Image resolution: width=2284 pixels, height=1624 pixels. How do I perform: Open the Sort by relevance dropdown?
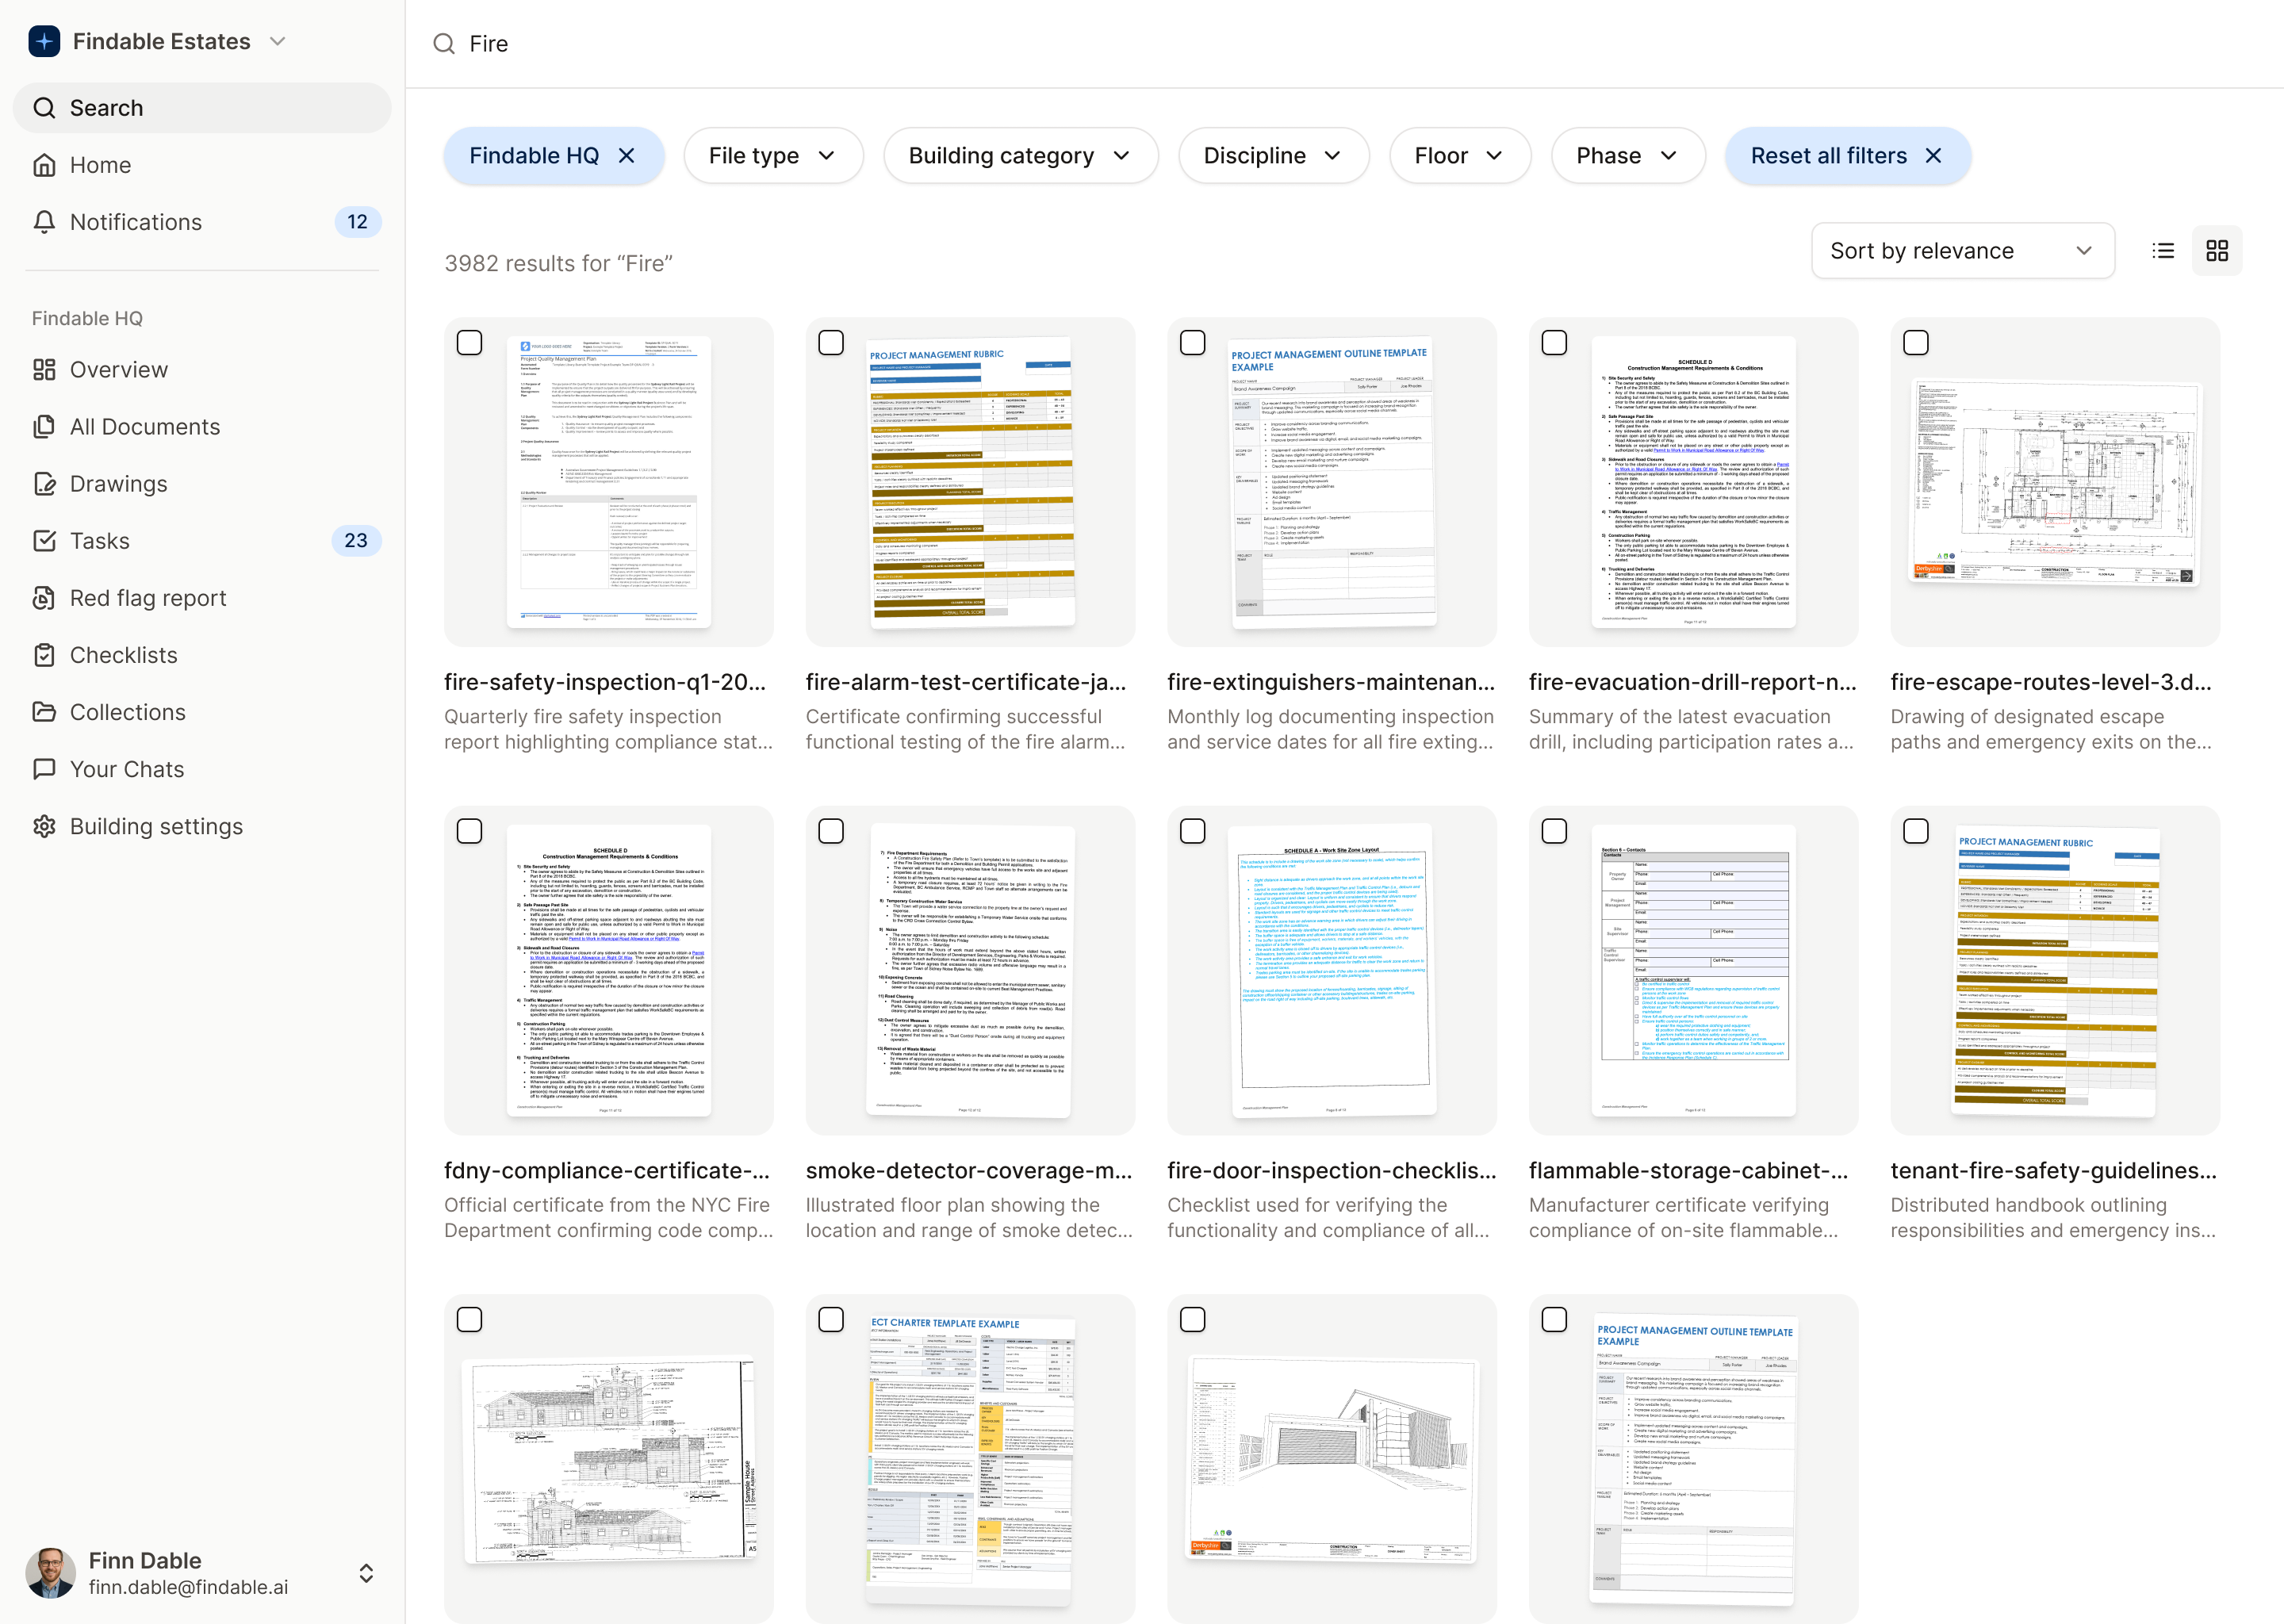pyautogui.click(x=1963, y=251)
